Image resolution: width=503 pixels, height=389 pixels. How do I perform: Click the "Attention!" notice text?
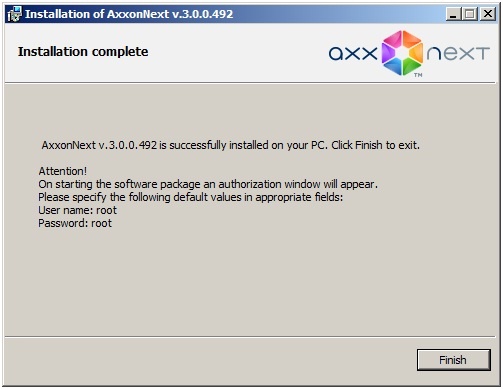tap(63, 171)
